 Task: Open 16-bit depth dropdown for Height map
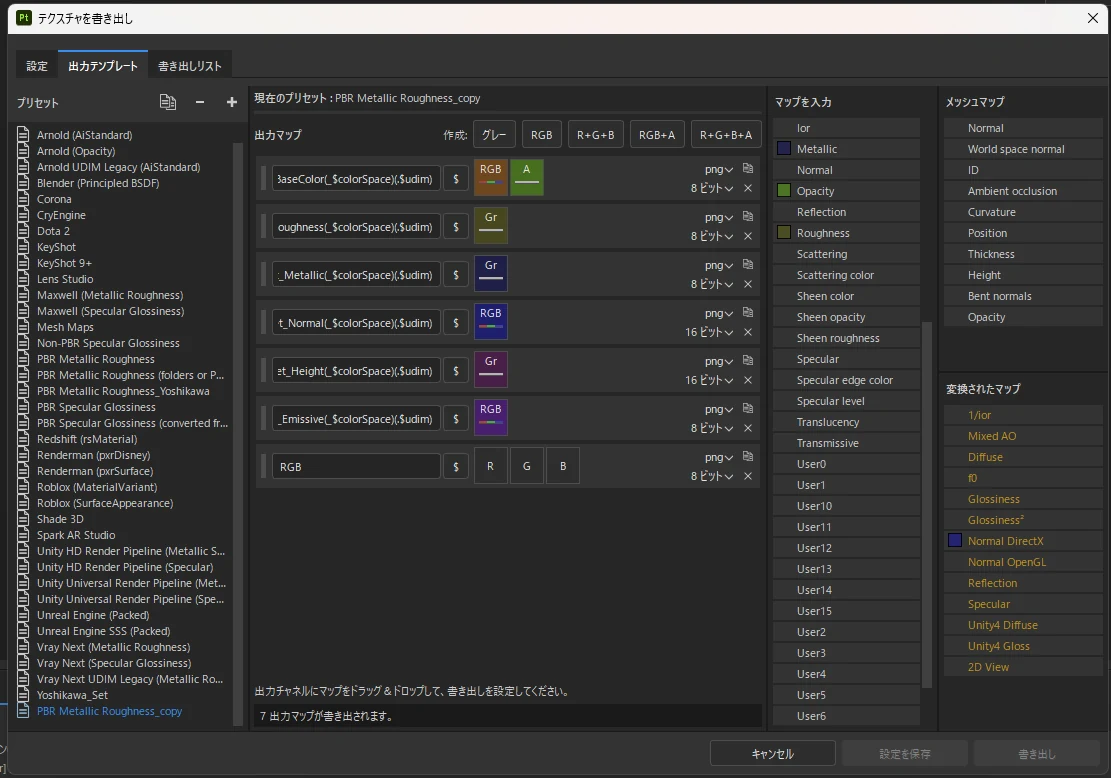pyautogui.click(x=709, y=380)
